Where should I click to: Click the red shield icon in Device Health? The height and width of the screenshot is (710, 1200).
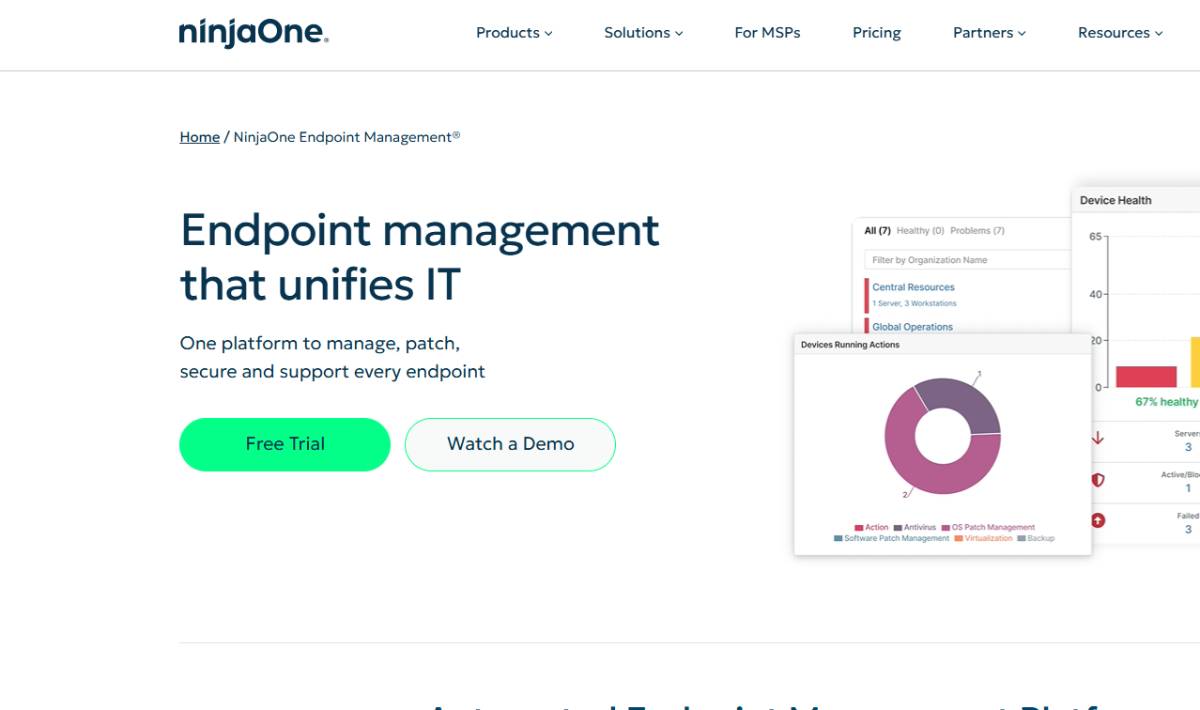coord(1098,480)
